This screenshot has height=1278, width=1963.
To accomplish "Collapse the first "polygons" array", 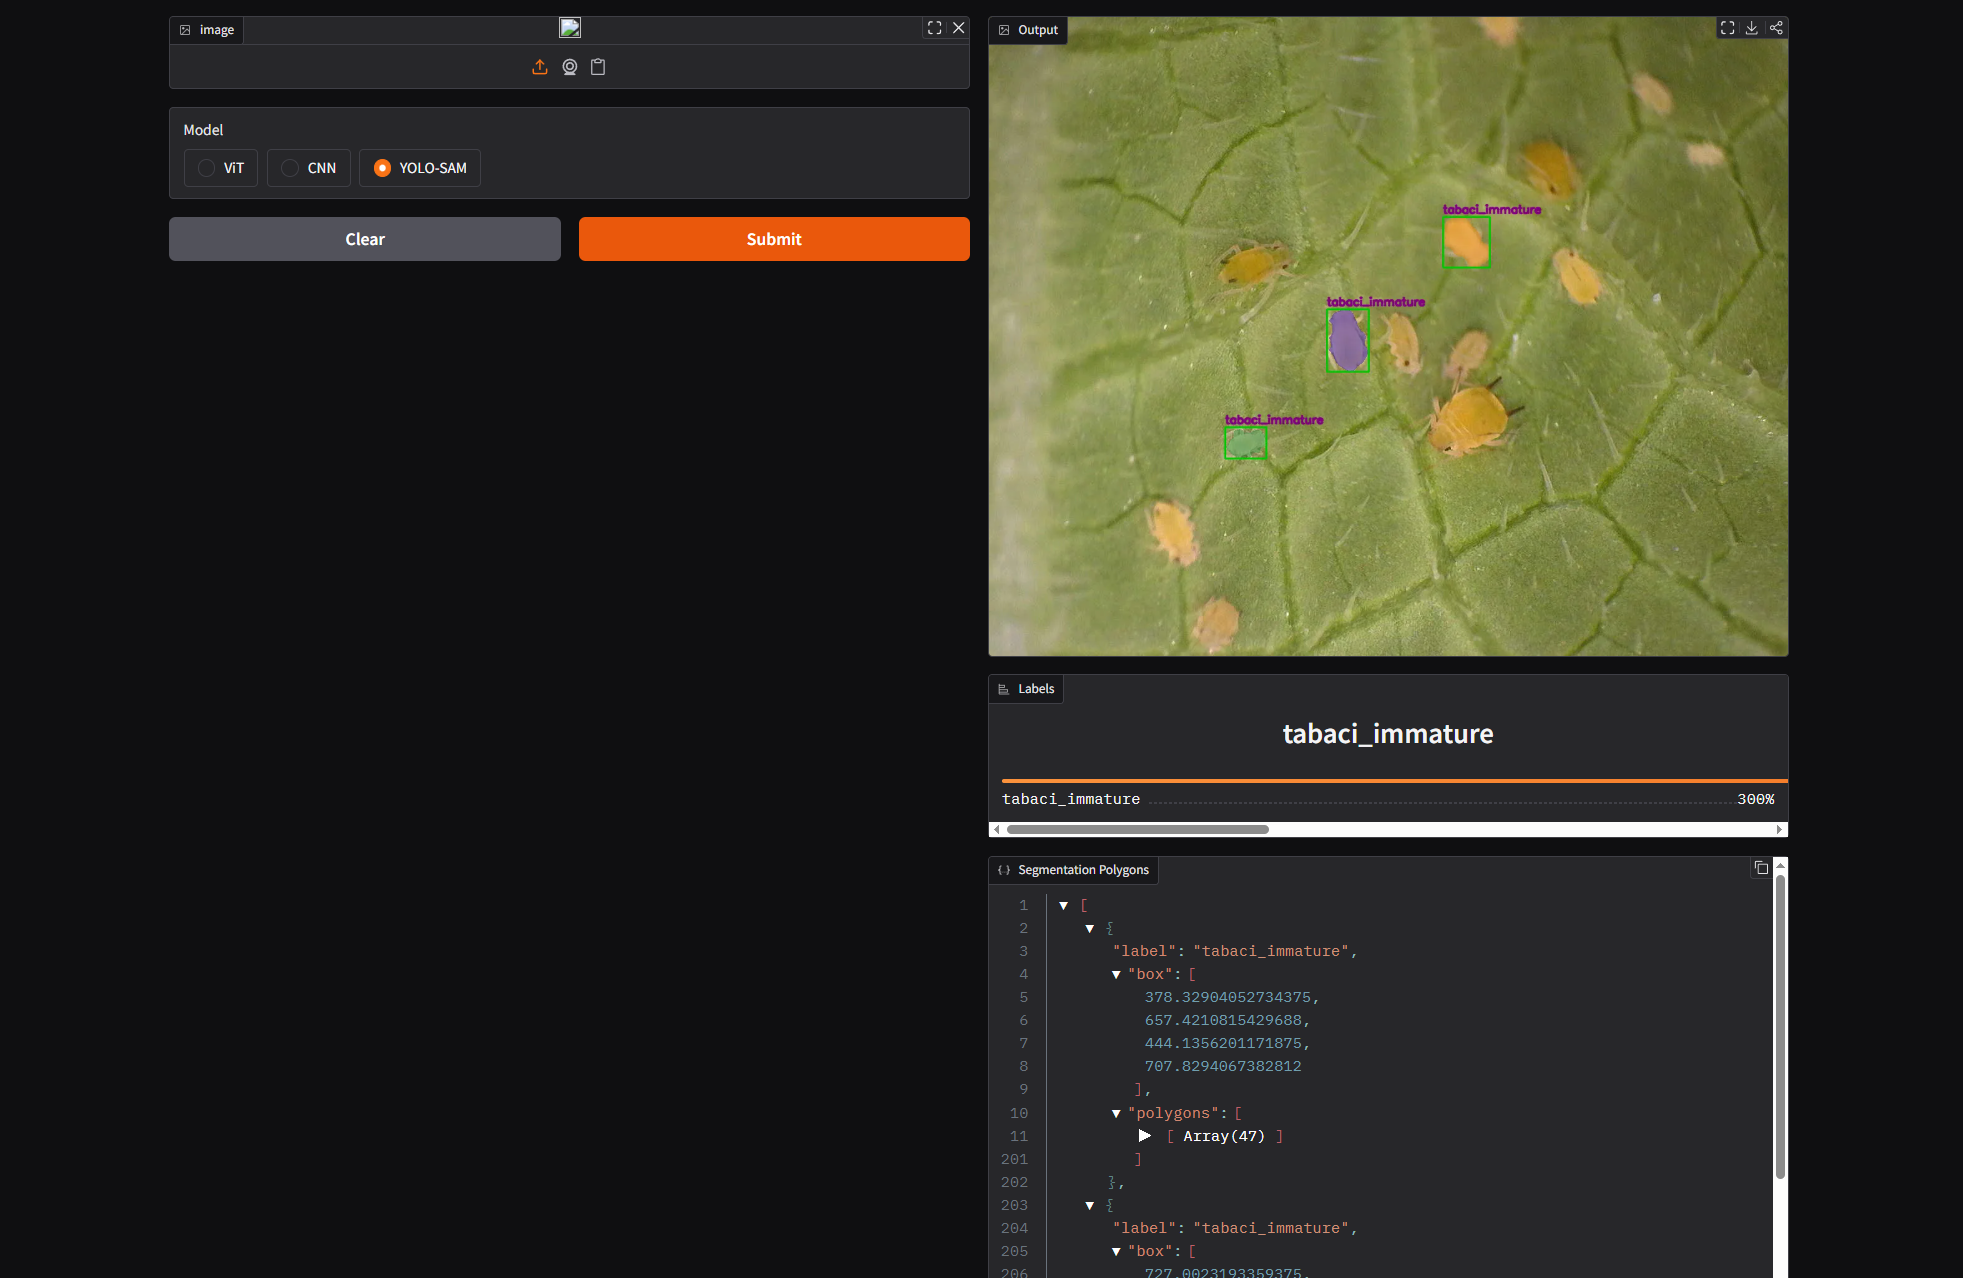I will (1116, 1114).
